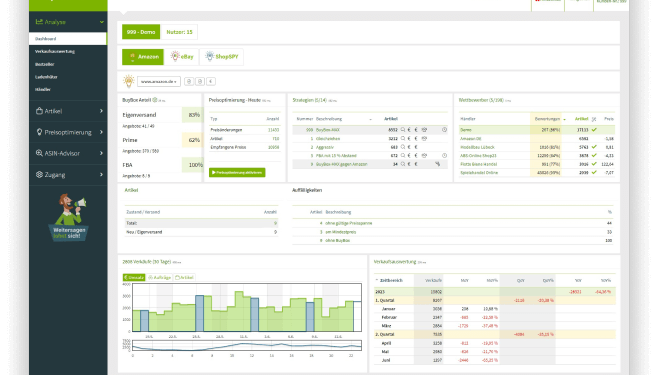
Task: Switch to the eBay tab
Action: click(x=182, y=57)
